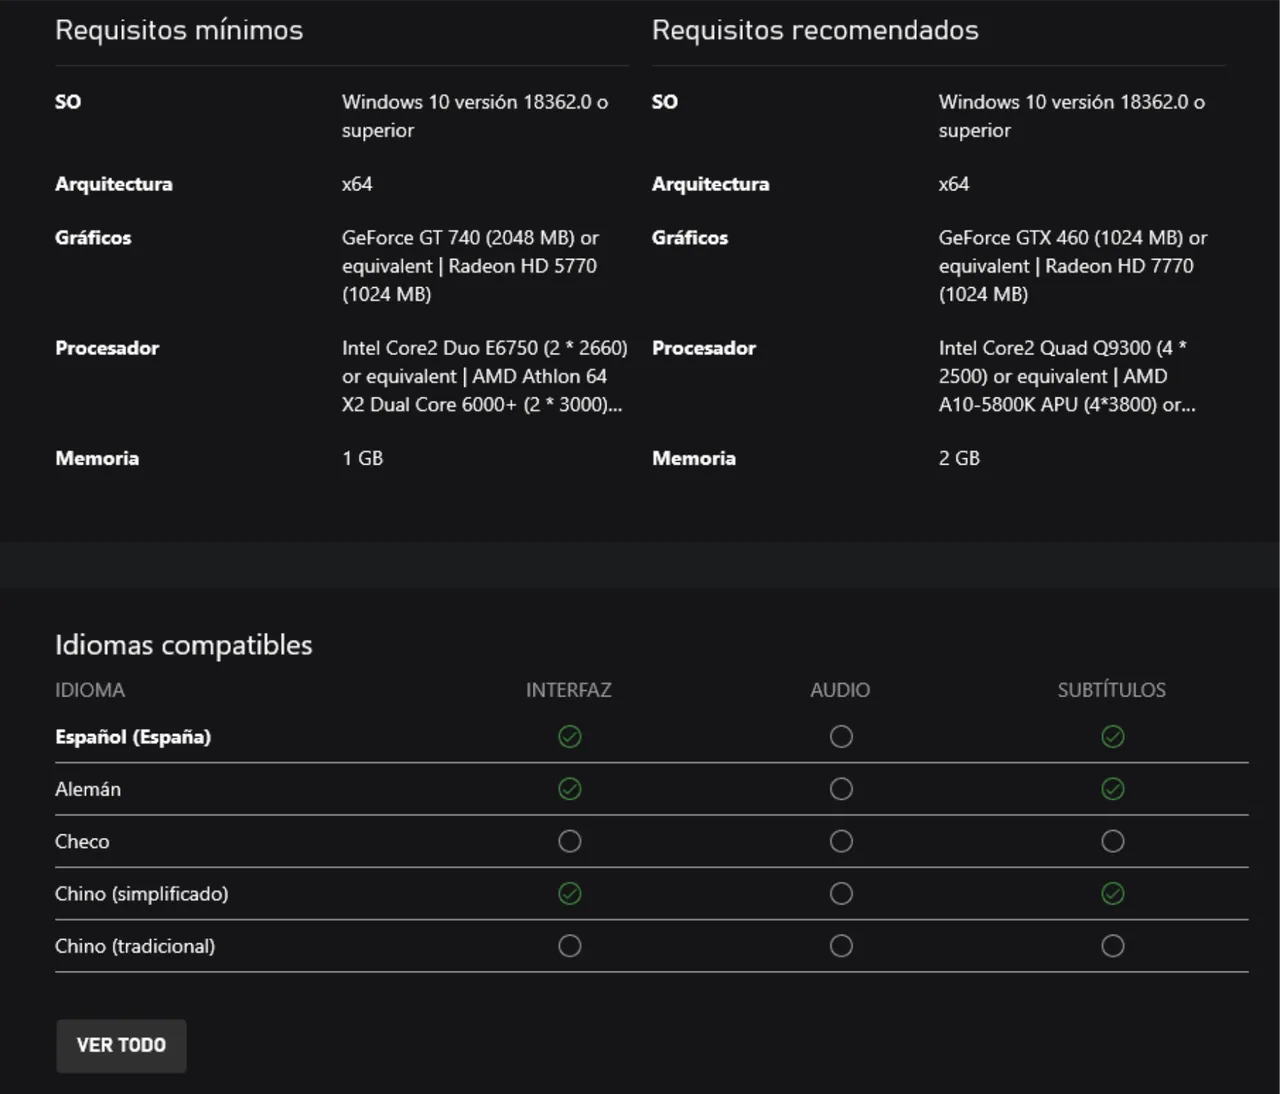Screen dimensions: 1280x1094
Task: Click the Requisitos mínimos heading
Action: pos(179,30)
